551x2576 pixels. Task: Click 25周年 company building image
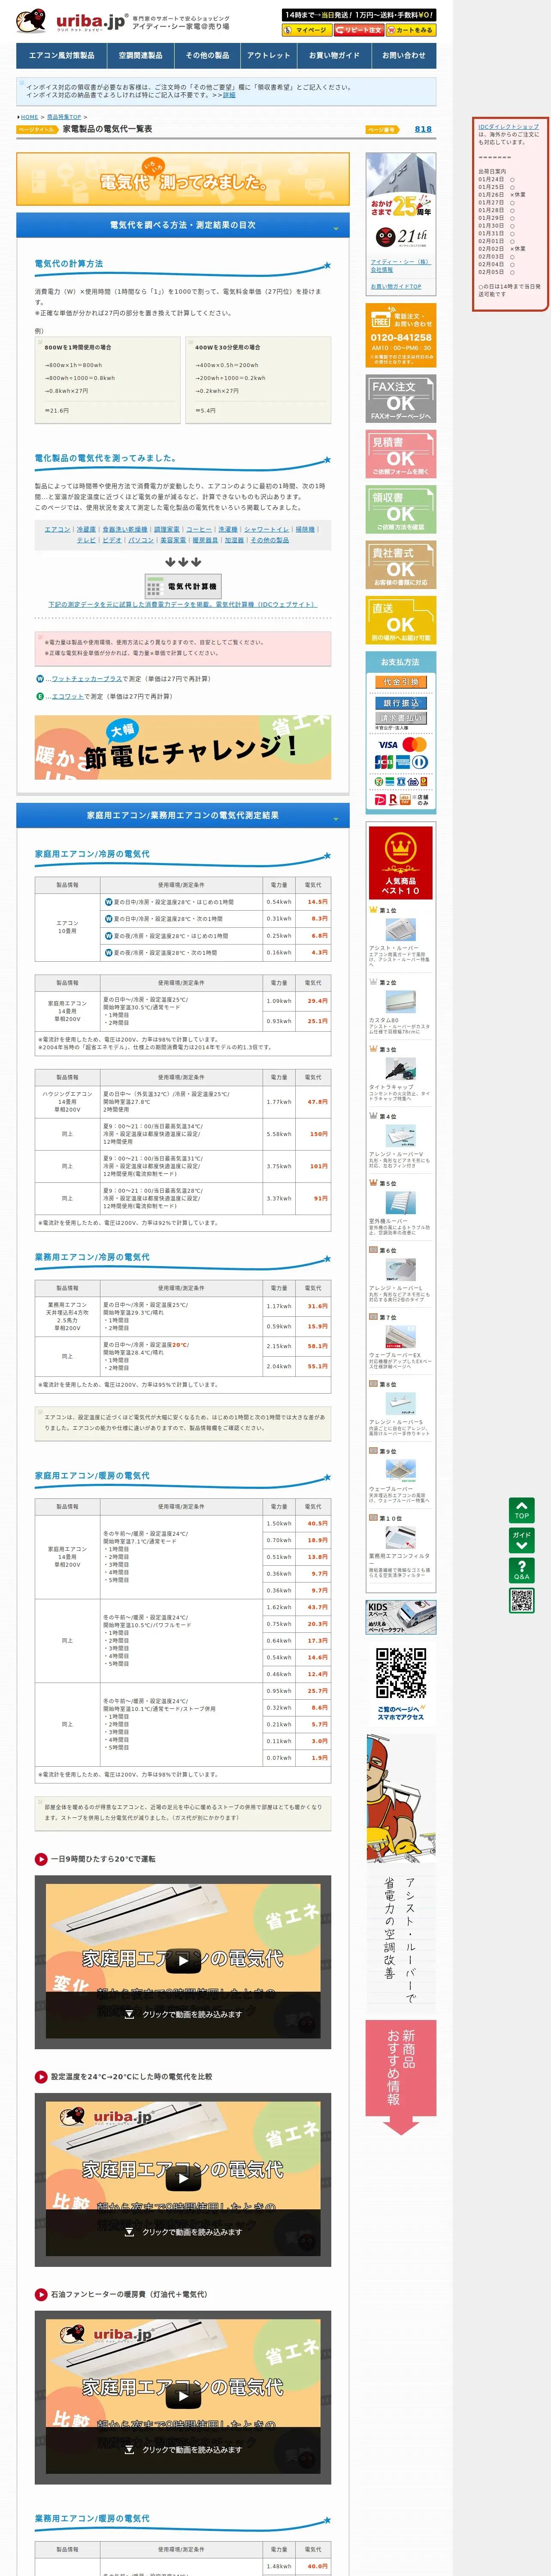click(401, 186)
